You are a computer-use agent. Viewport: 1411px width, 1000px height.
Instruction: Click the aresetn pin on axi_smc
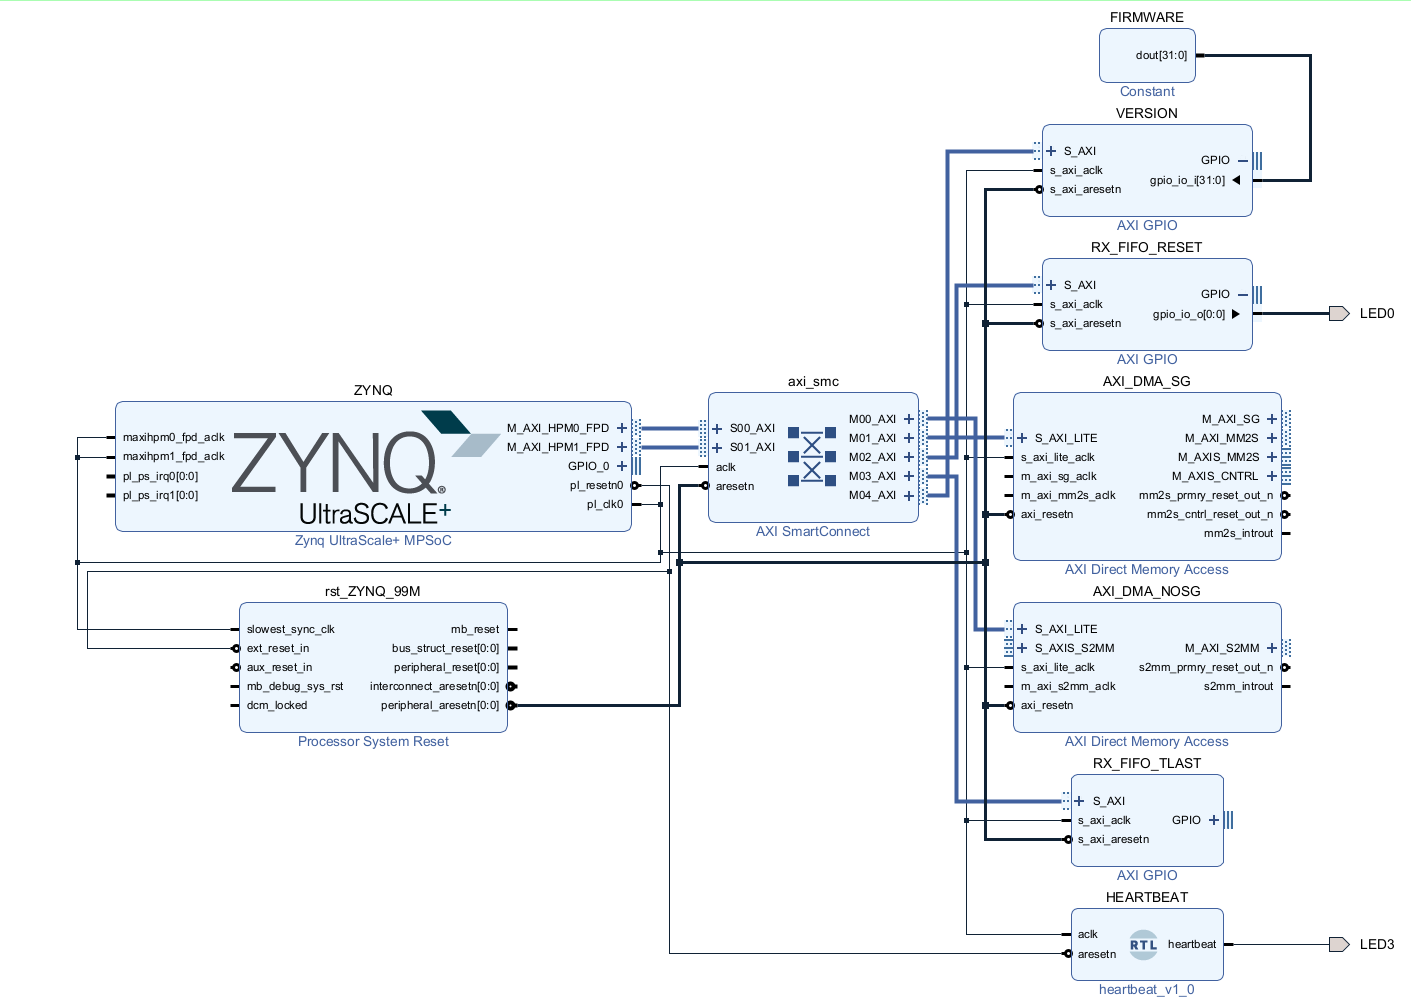pos(735,487)
